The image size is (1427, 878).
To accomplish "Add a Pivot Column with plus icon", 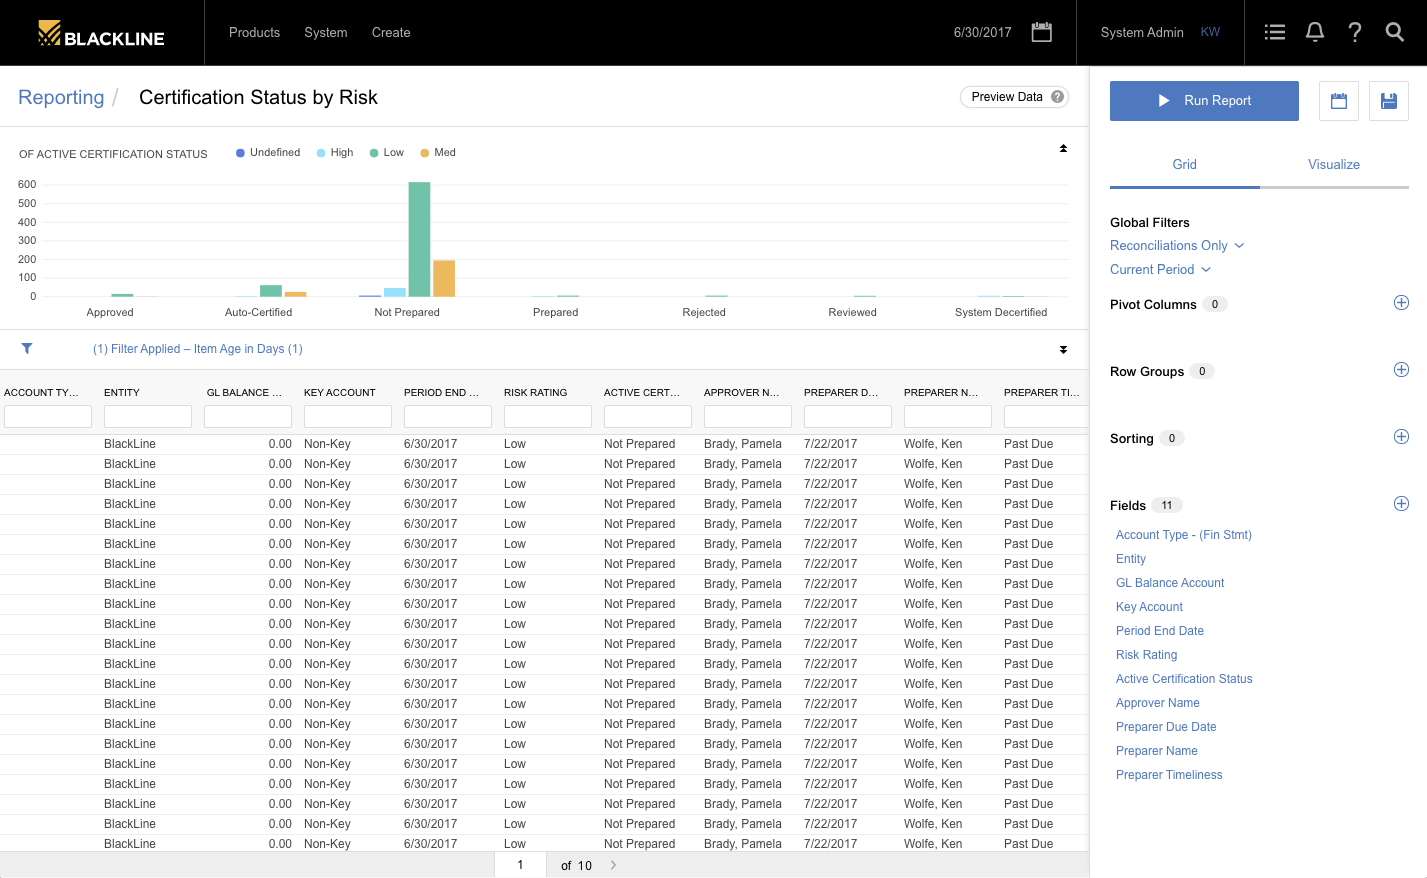I will pyautogui.click(x=1401, y=303).
